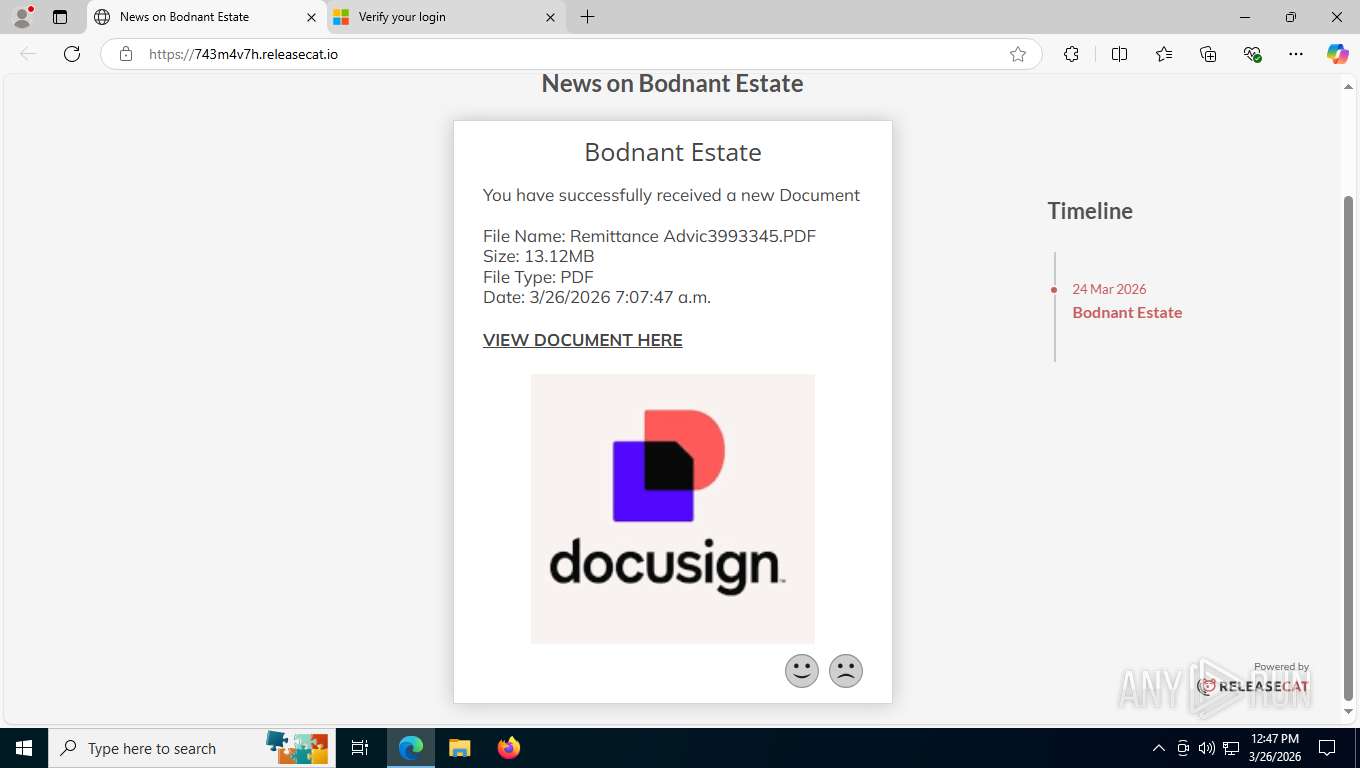Open Powered by ReleaseCat link

(1254, 680)
